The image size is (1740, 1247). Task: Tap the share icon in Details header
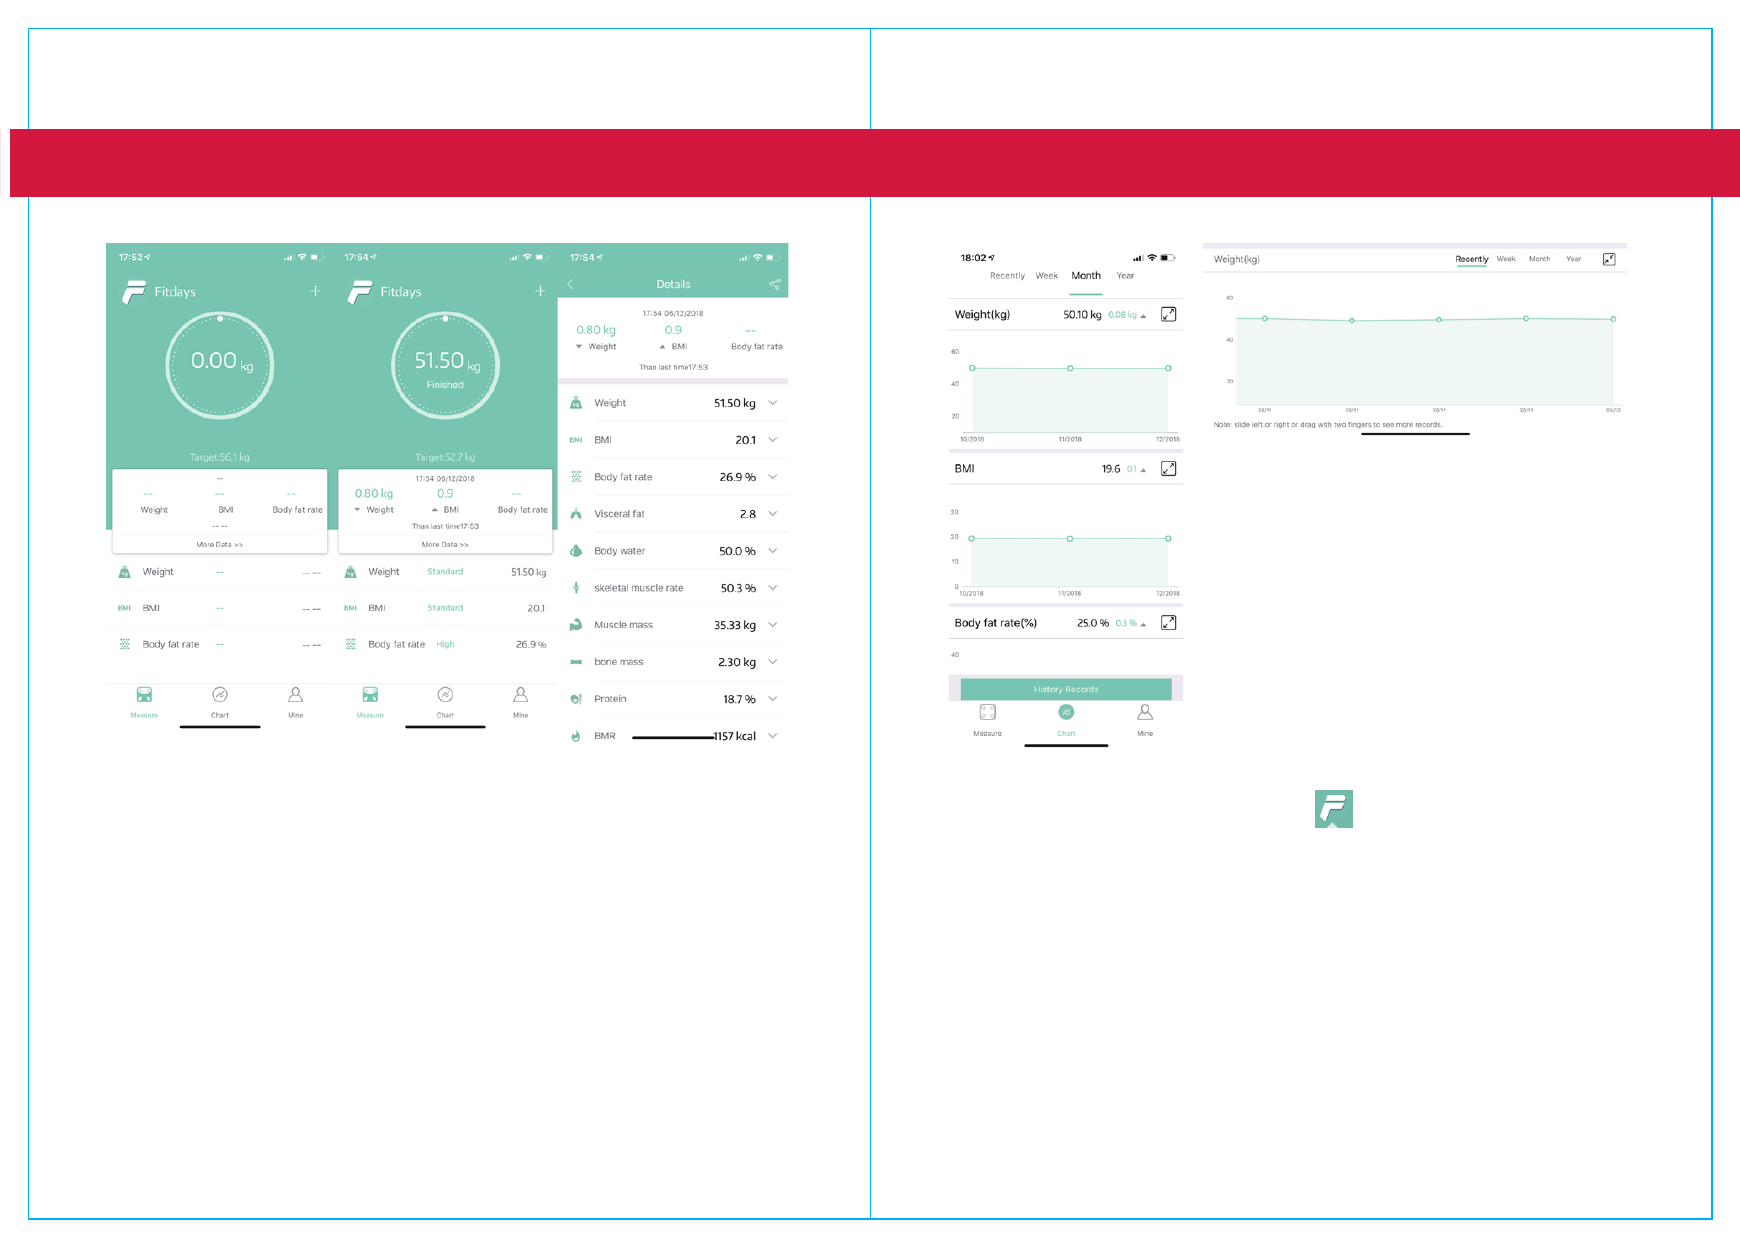click(x=774, y=285)
